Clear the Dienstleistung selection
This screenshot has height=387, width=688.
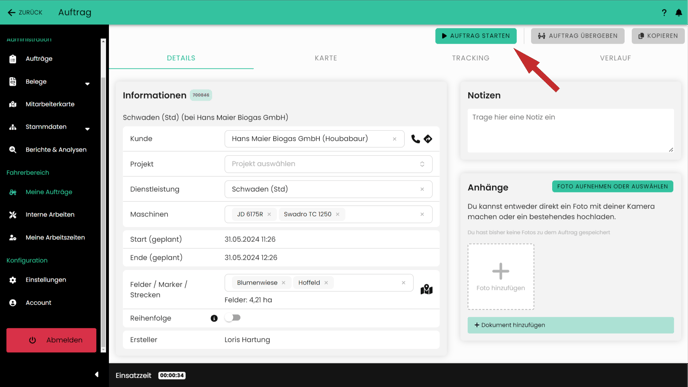click(x=422, y=189)
